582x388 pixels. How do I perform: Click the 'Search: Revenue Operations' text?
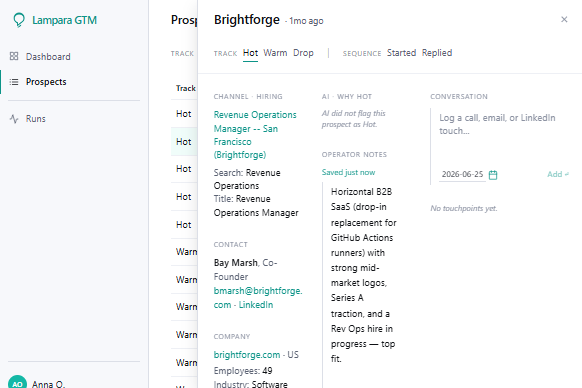click(x=247, y=179)
